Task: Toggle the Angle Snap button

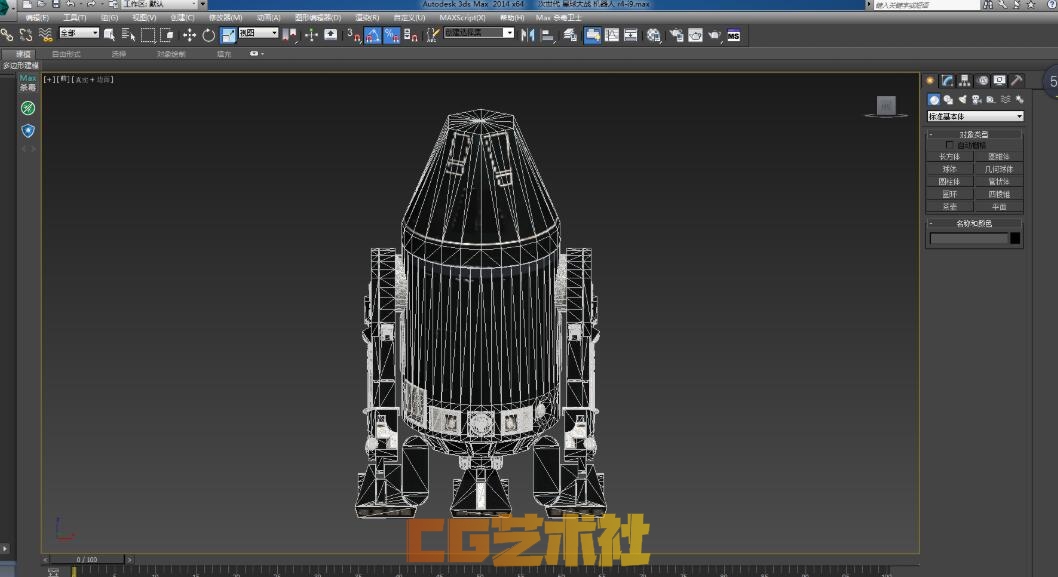Action: click(x=372, y=35)
